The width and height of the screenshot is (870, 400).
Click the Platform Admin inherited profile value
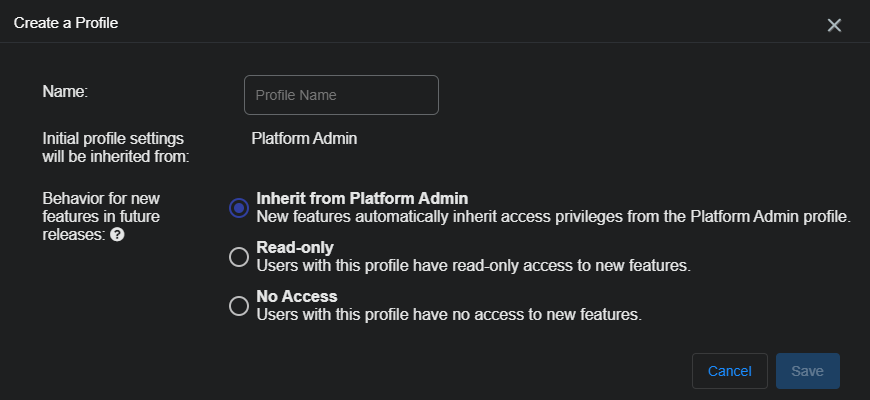[x=304, y=139]
